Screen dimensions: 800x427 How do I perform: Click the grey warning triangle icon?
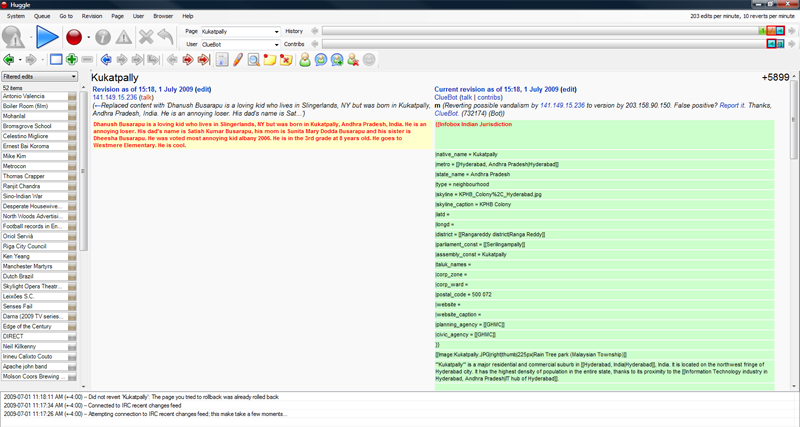pyautogui.click(x=123, y=37)
